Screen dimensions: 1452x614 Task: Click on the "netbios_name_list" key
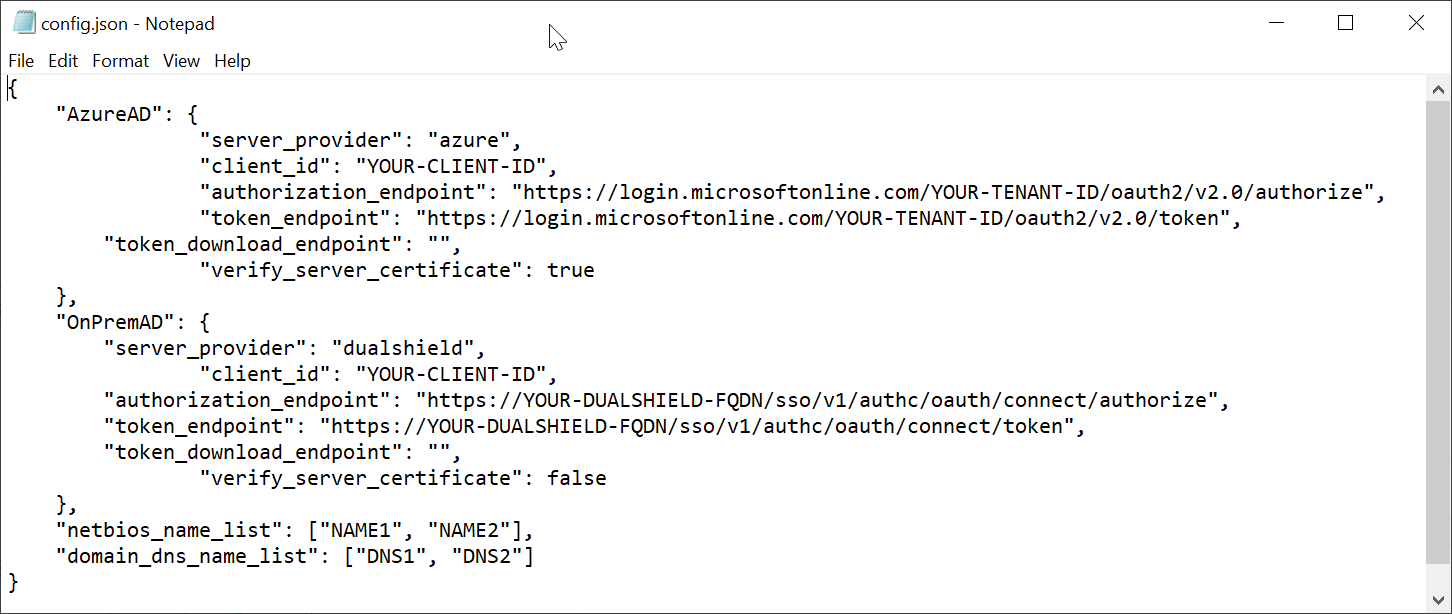tap(164, 530)
